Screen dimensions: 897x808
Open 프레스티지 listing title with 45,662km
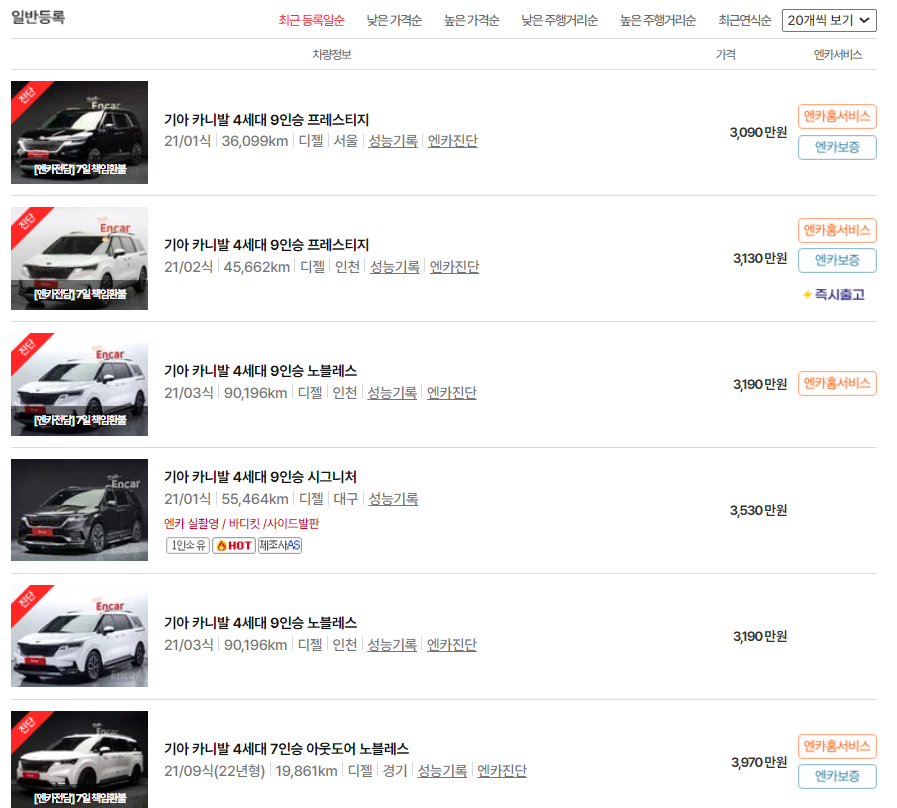tap(267, 245)
